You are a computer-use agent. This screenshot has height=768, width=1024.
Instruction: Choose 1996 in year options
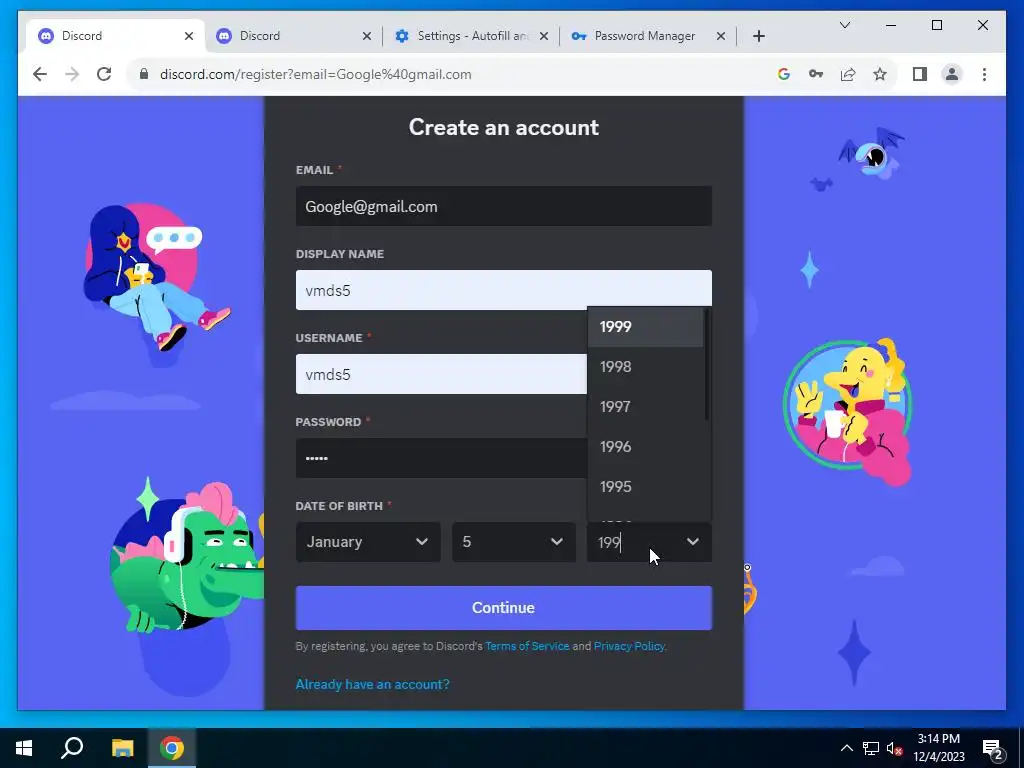645,447
